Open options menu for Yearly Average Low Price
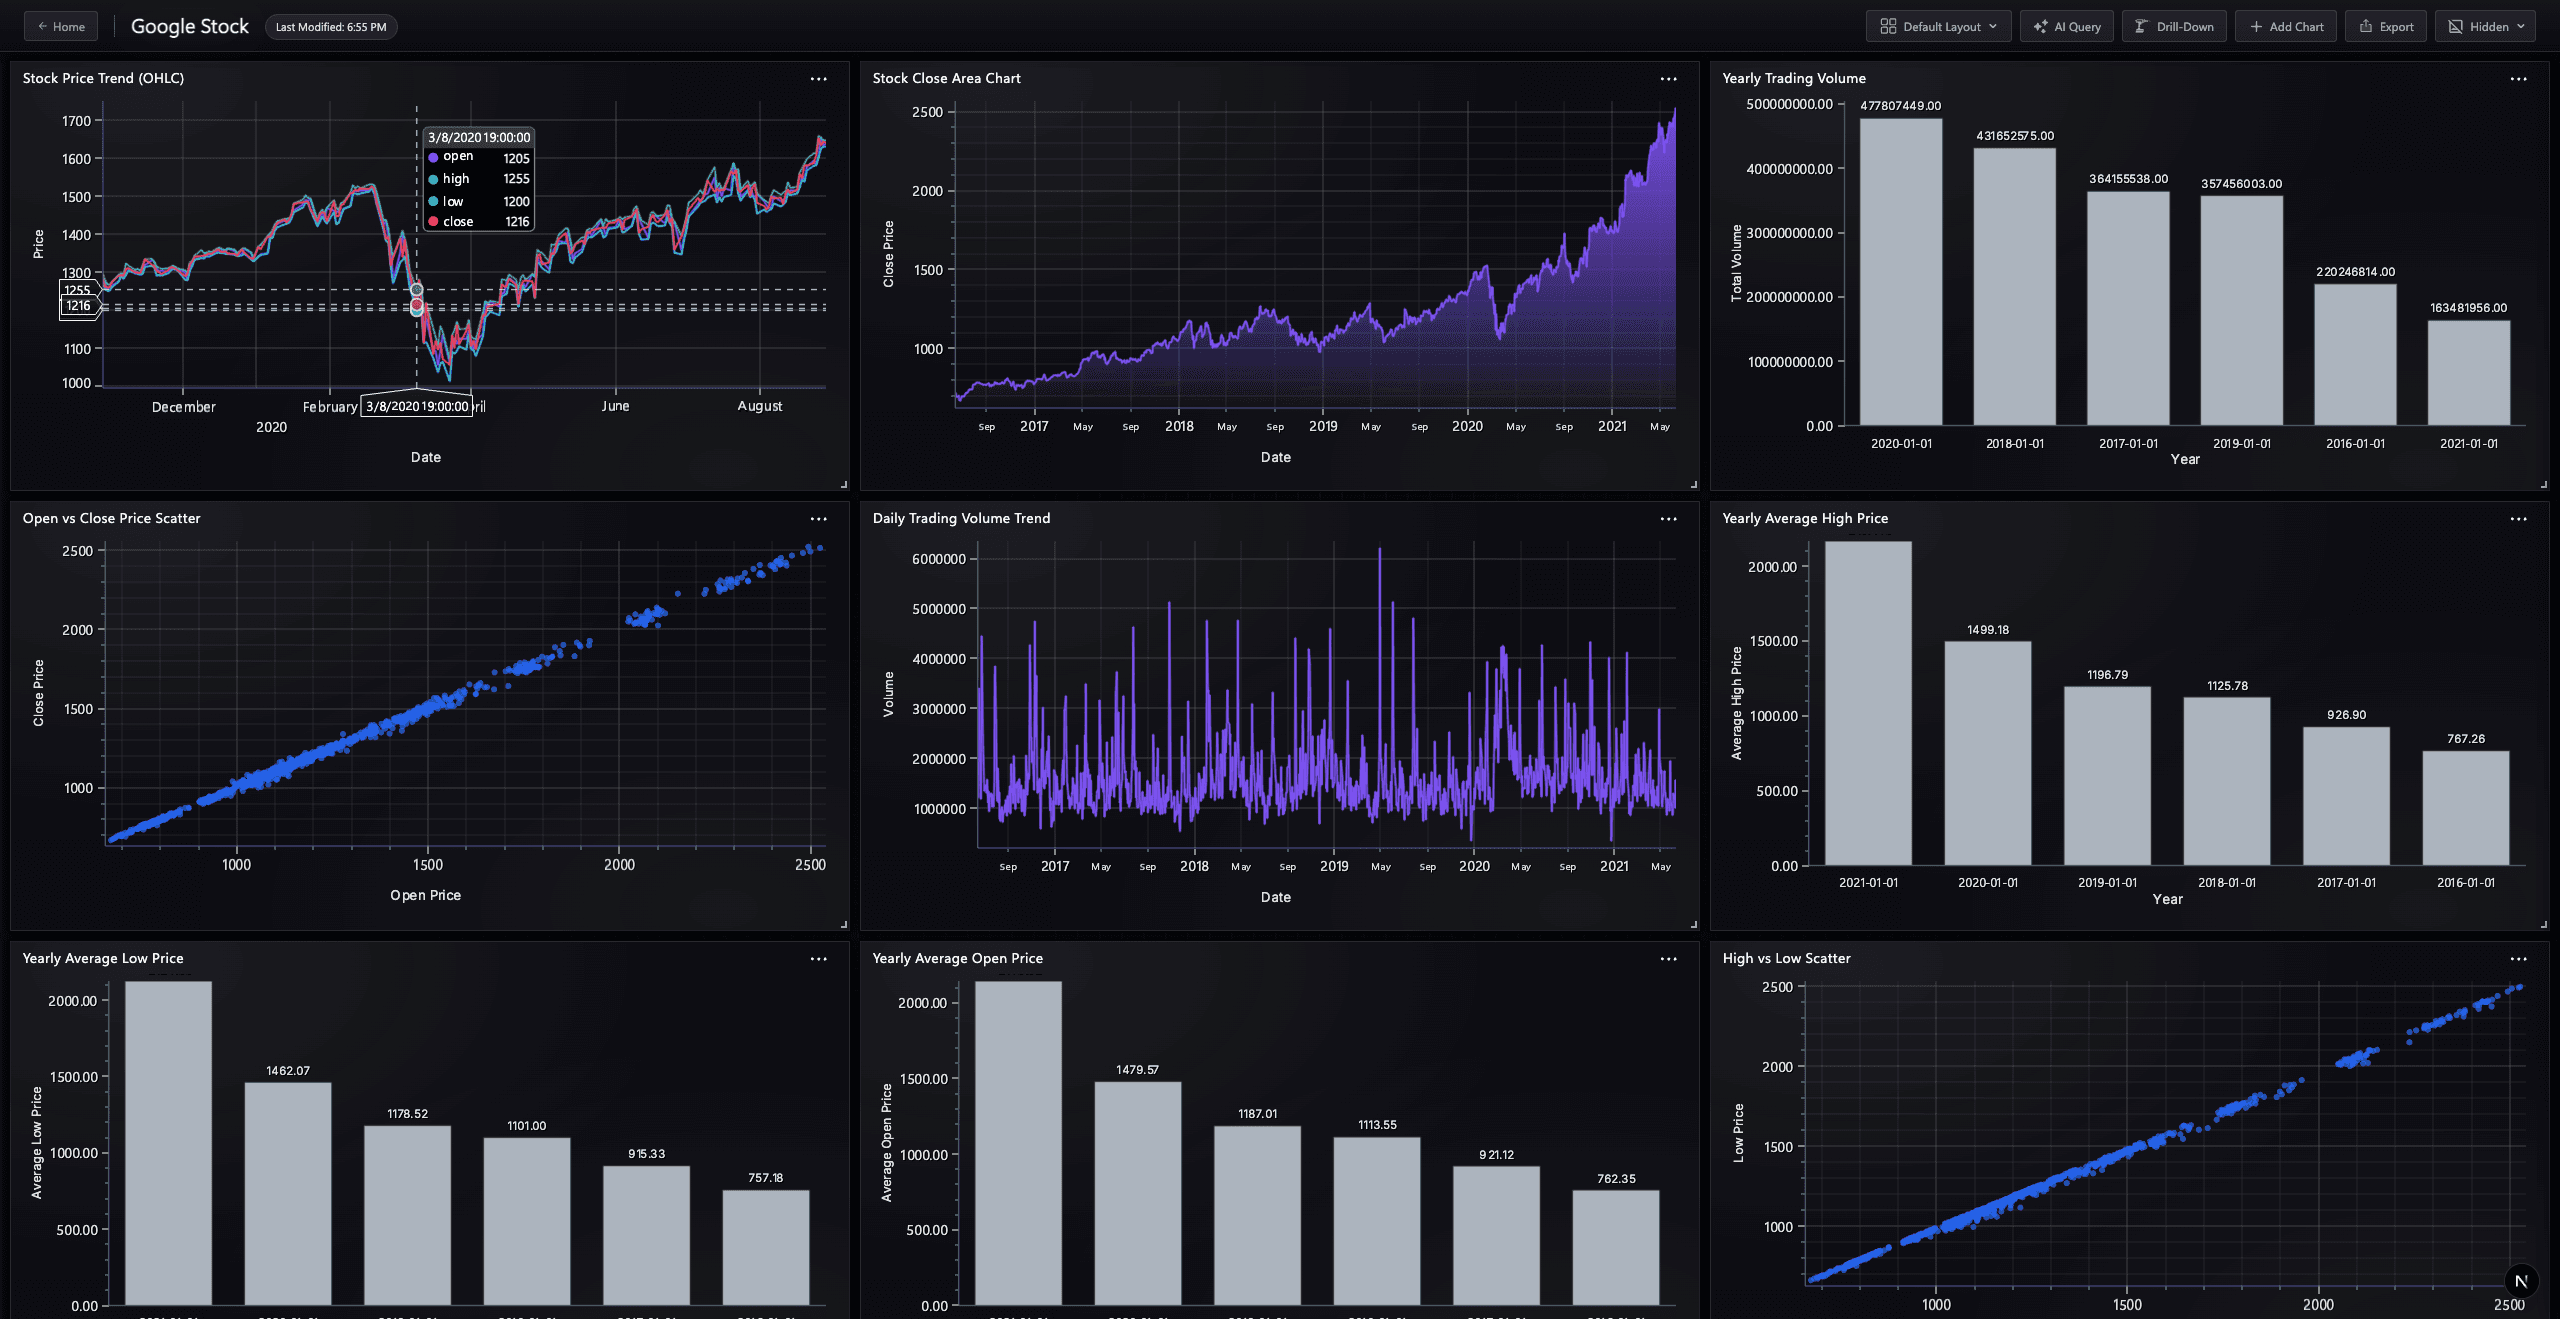Viewport: 2560px width, 1319px height. tap(819, 959)
